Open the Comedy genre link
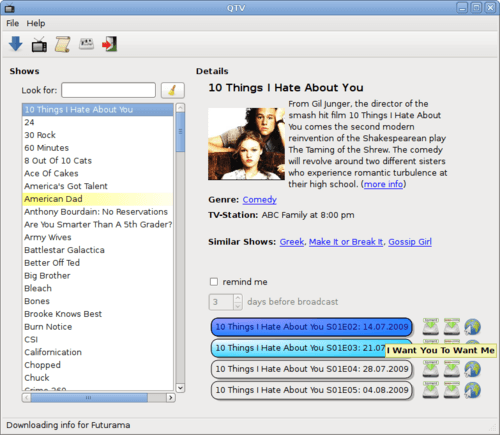The height and width of the screenshot is (435, 500). (259, 200)
